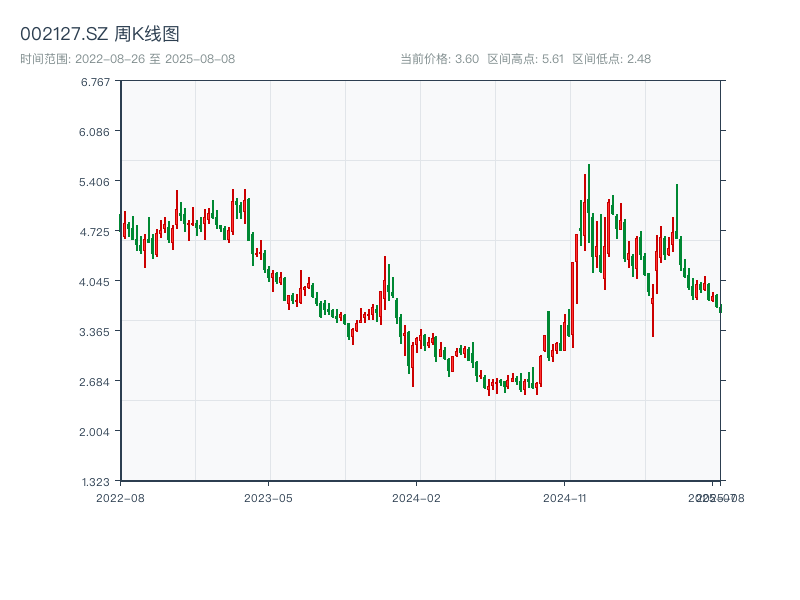Click the 区间低点 2.48 label
Screen dimensions: 800x600
(611, 59)
